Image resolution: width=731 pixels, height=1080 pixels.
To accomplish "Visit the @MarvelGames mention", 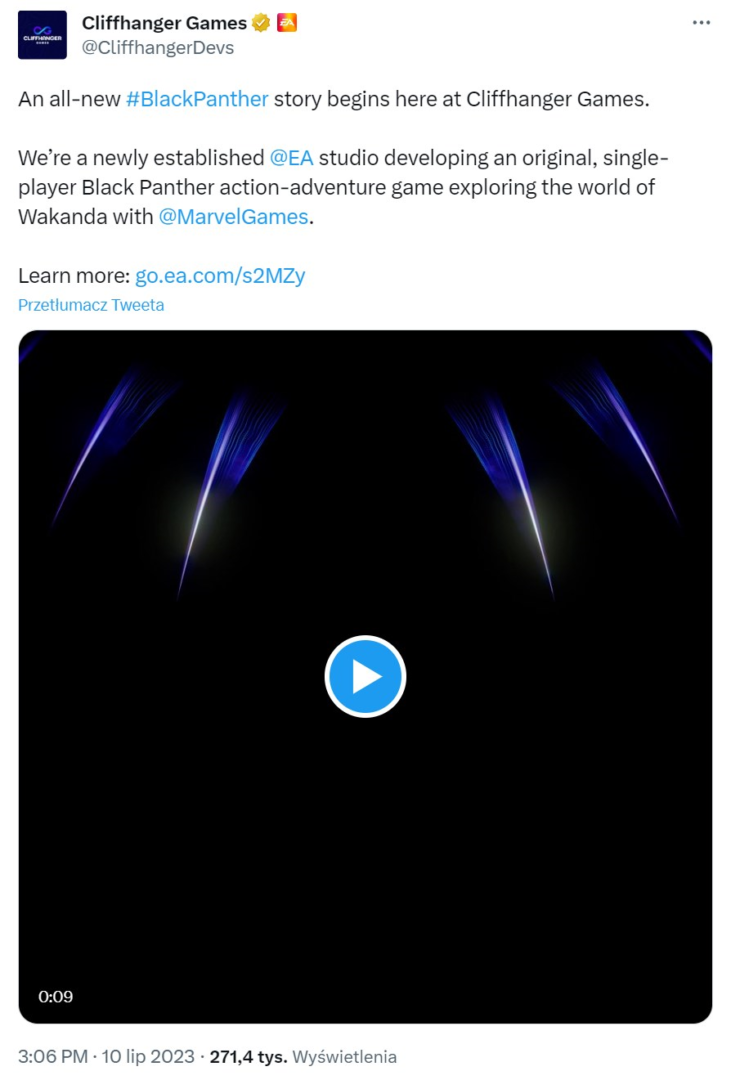I will 233,216.
